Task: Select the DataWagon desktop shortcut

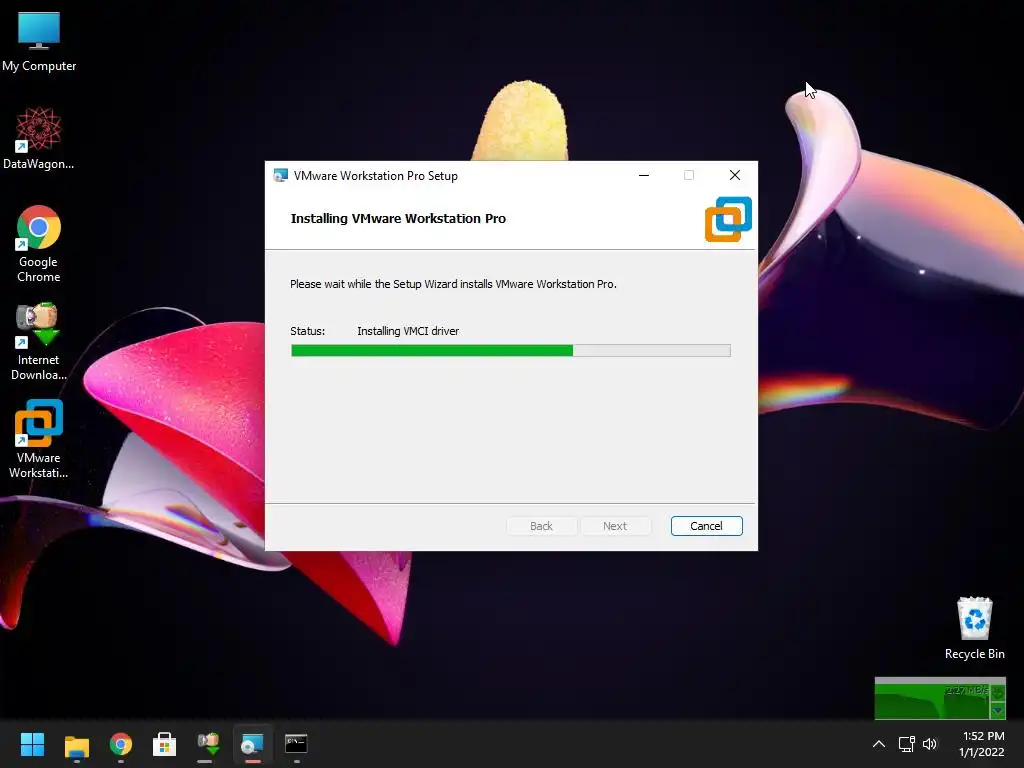Action: (x=39, y=138)
